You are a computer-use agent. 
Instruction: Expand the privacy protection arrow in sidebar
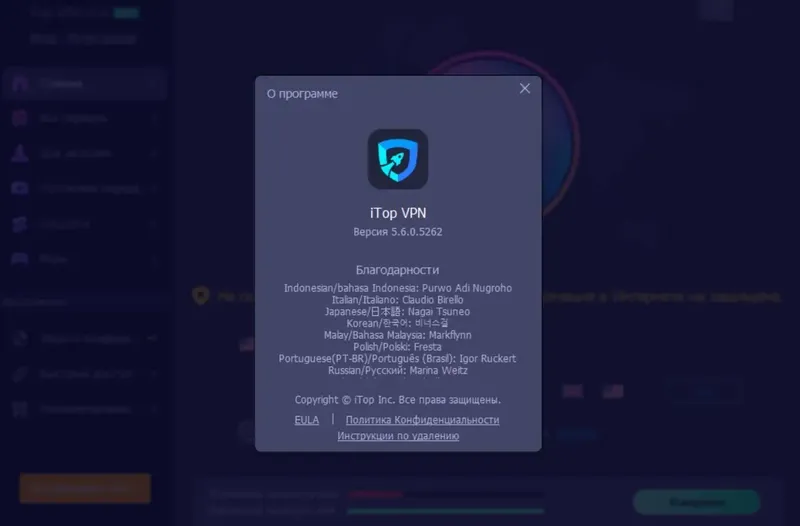tap(152, 338)
